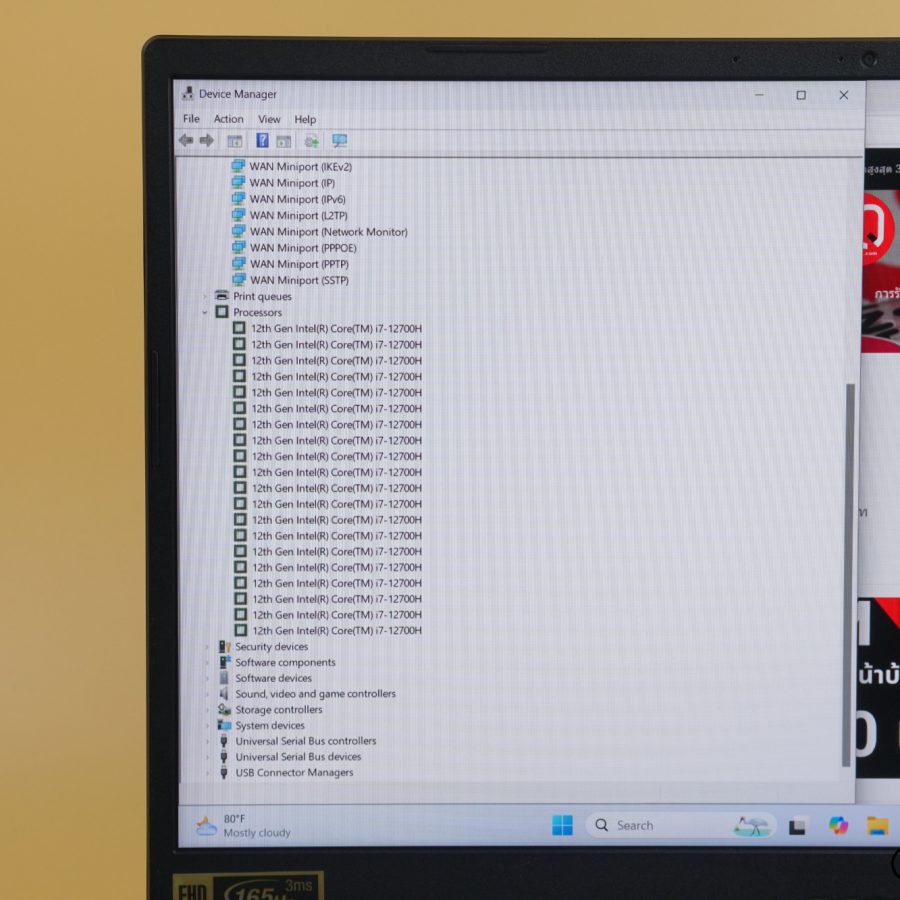Click the Software devices category icon
Viewport: 900px width, 900px height.
(x=224, y=678)
